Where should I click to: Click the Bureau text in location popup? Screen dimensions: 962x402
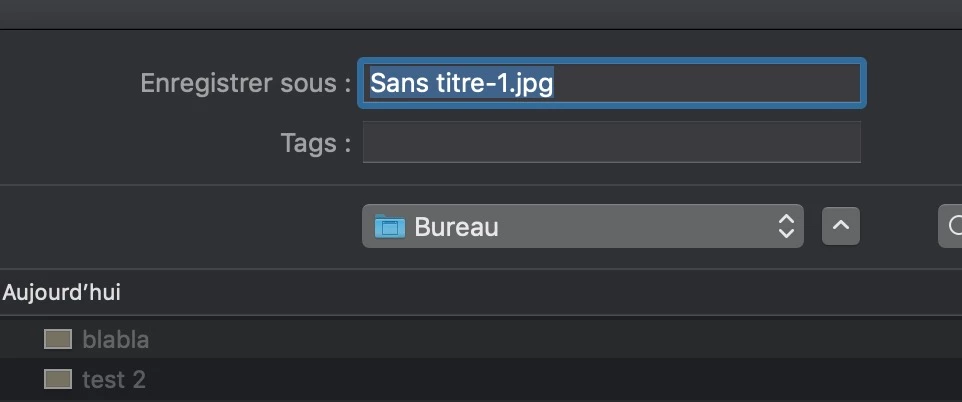point(456,227)
